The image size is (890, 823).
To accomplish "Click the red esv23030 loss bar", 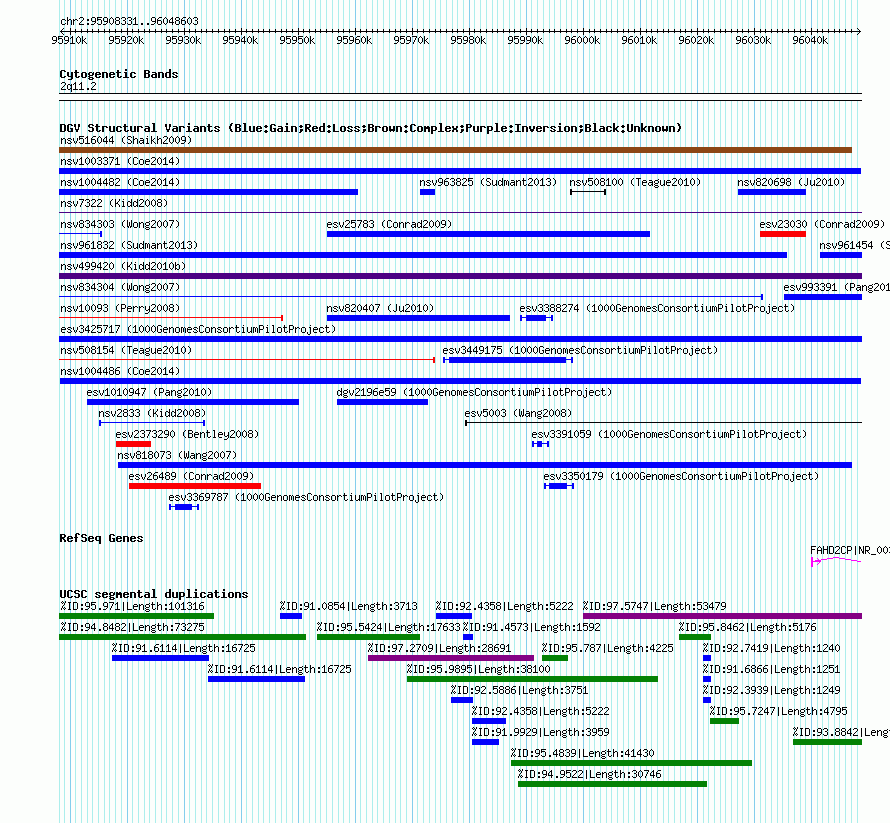I will [783, 234].
